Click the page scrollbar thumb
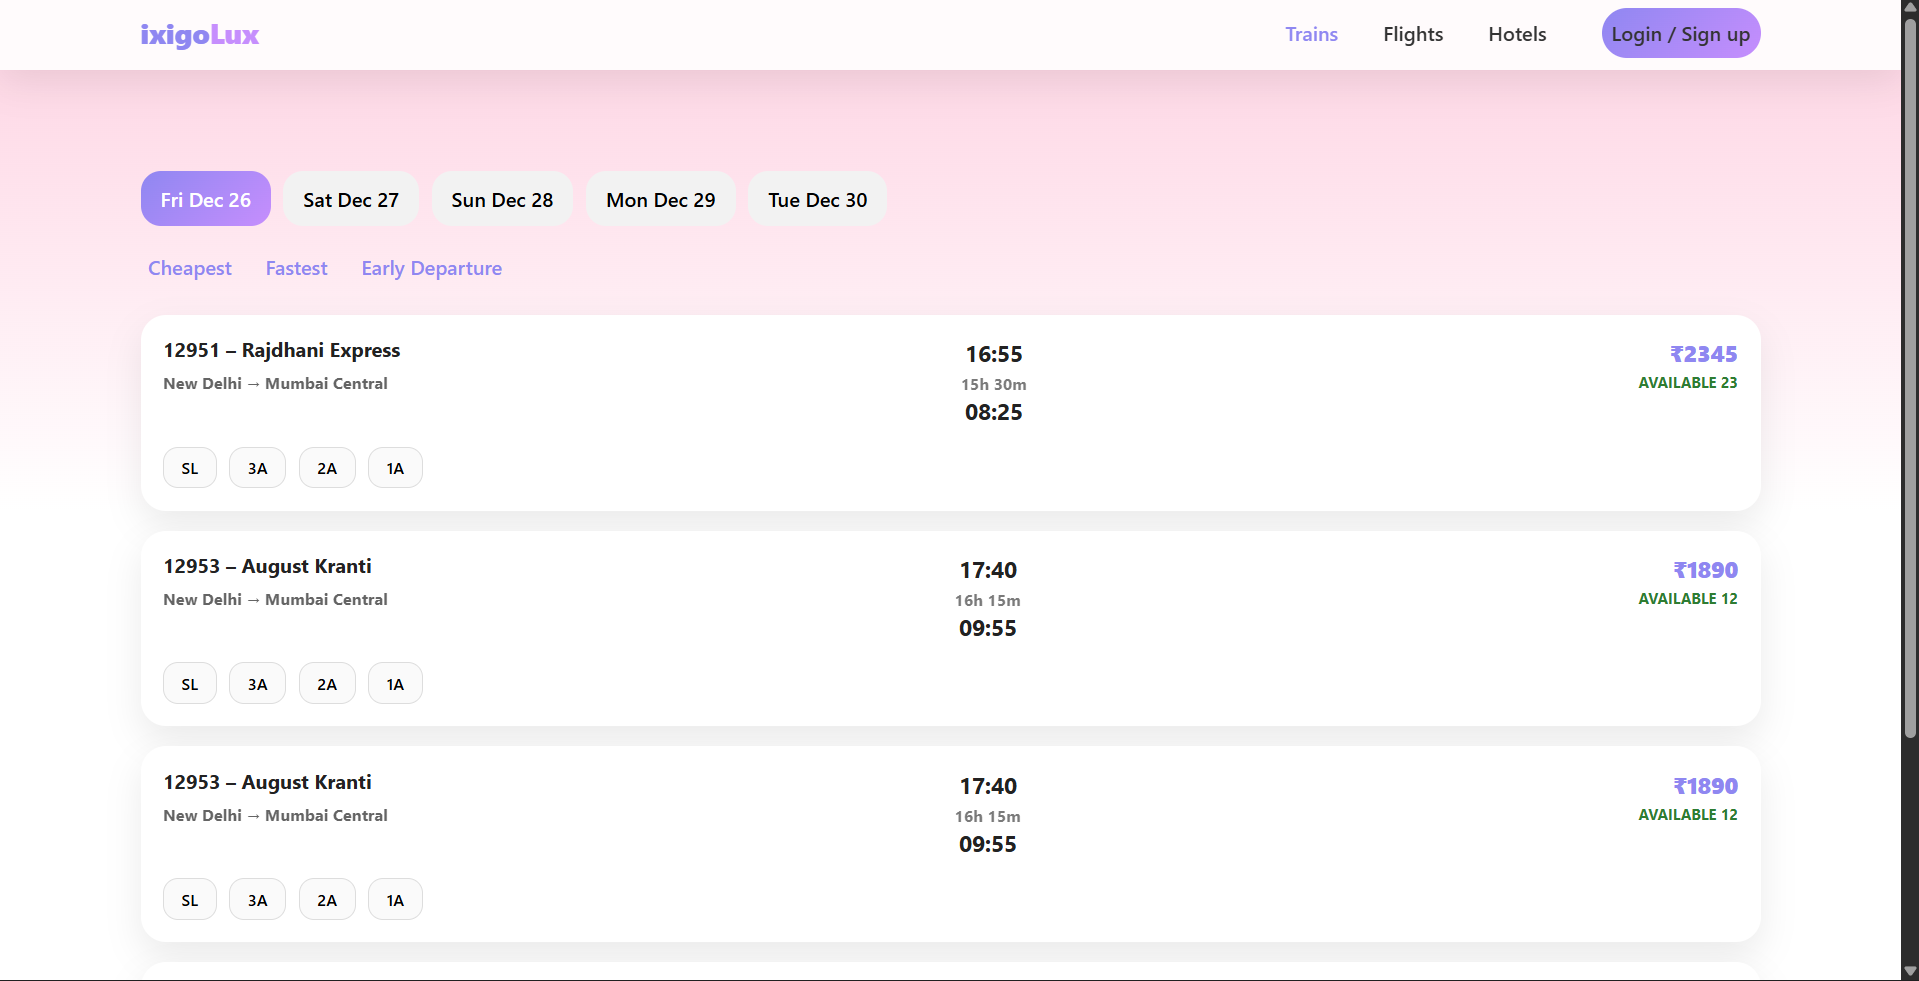This screenshot has height=981, width=1919. [1910, 378]
